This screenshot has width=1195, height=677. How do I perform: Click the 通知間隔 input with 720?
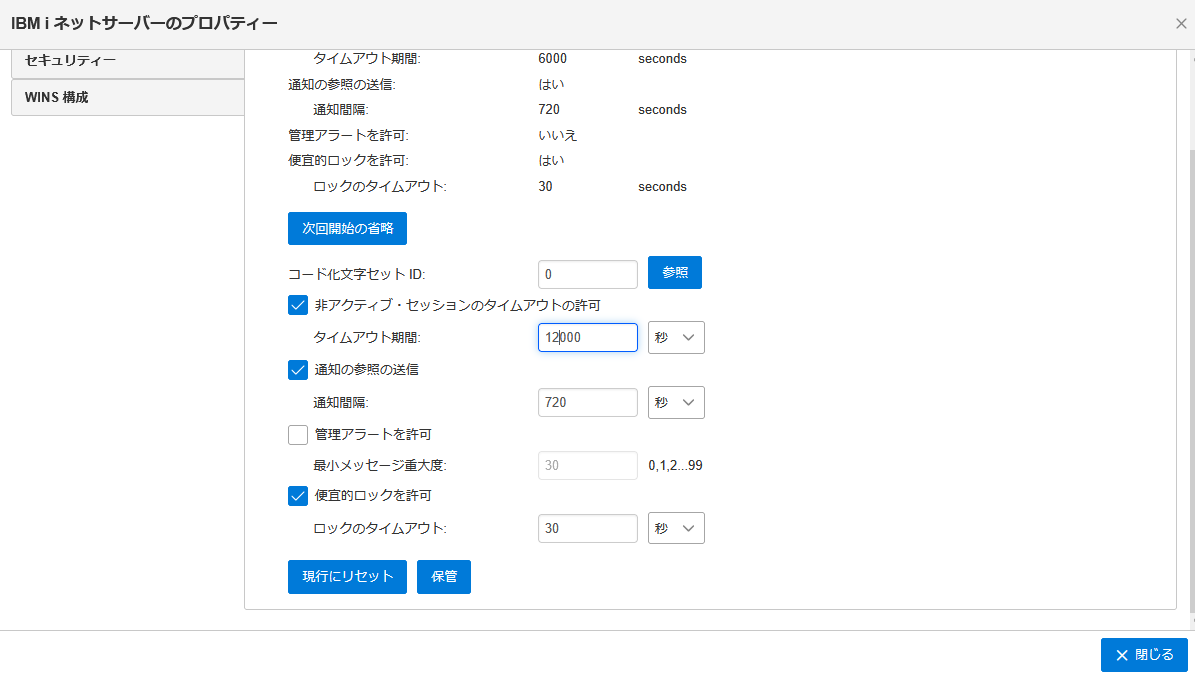point(588,403)
